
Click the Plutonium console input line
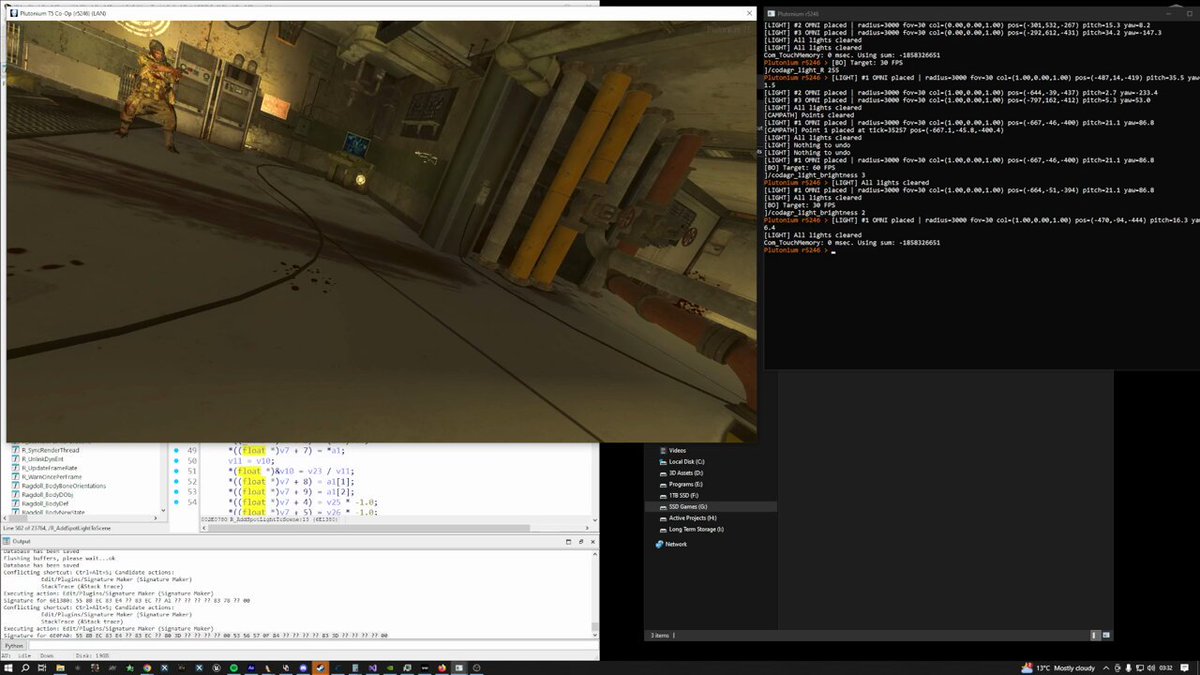(978, 251)
